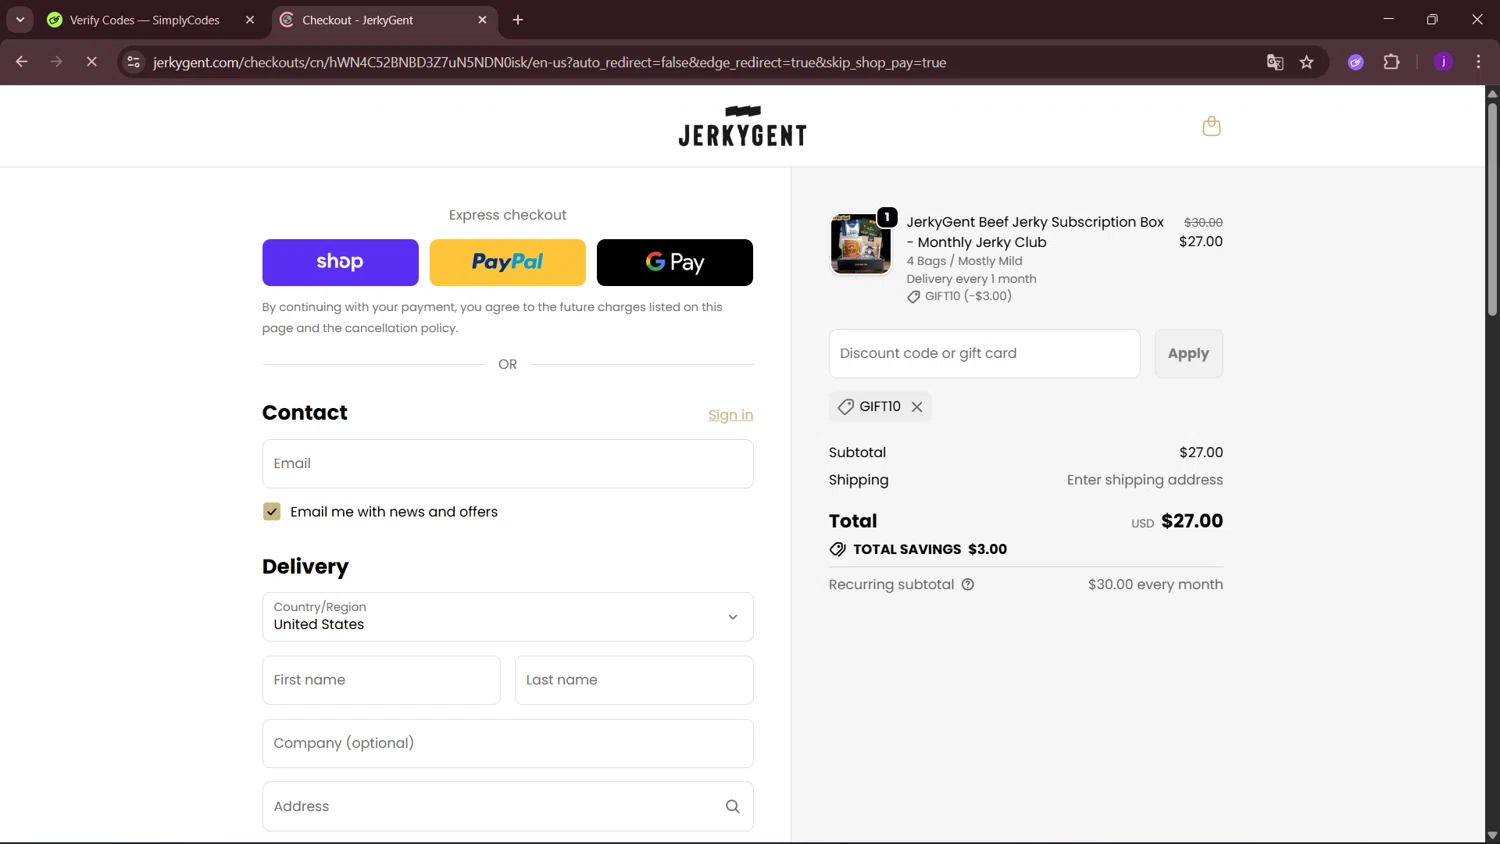
Task: Click the product title JerkyGent Beef Jerky Subscription Box
Action: (1035, 232)
